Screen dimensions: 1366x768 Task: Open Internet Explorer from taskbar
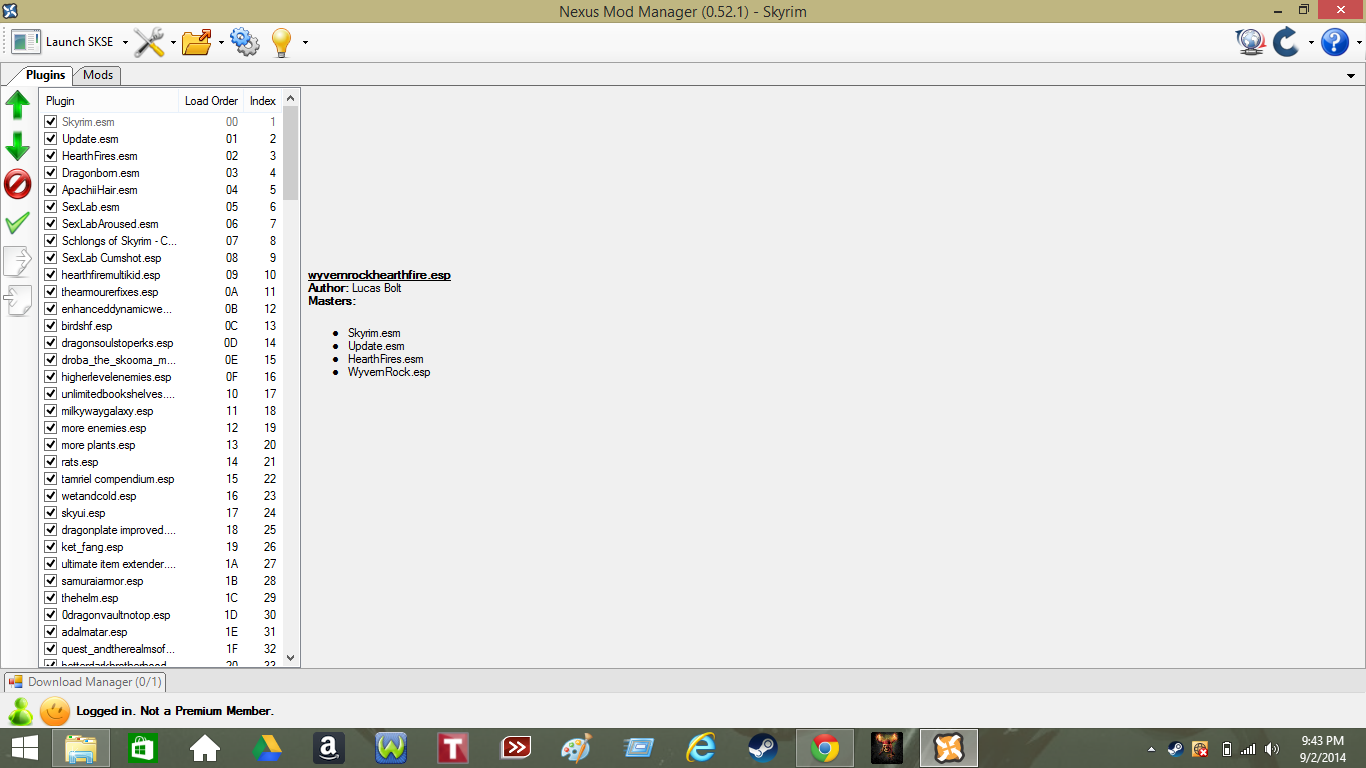[701, 748]
